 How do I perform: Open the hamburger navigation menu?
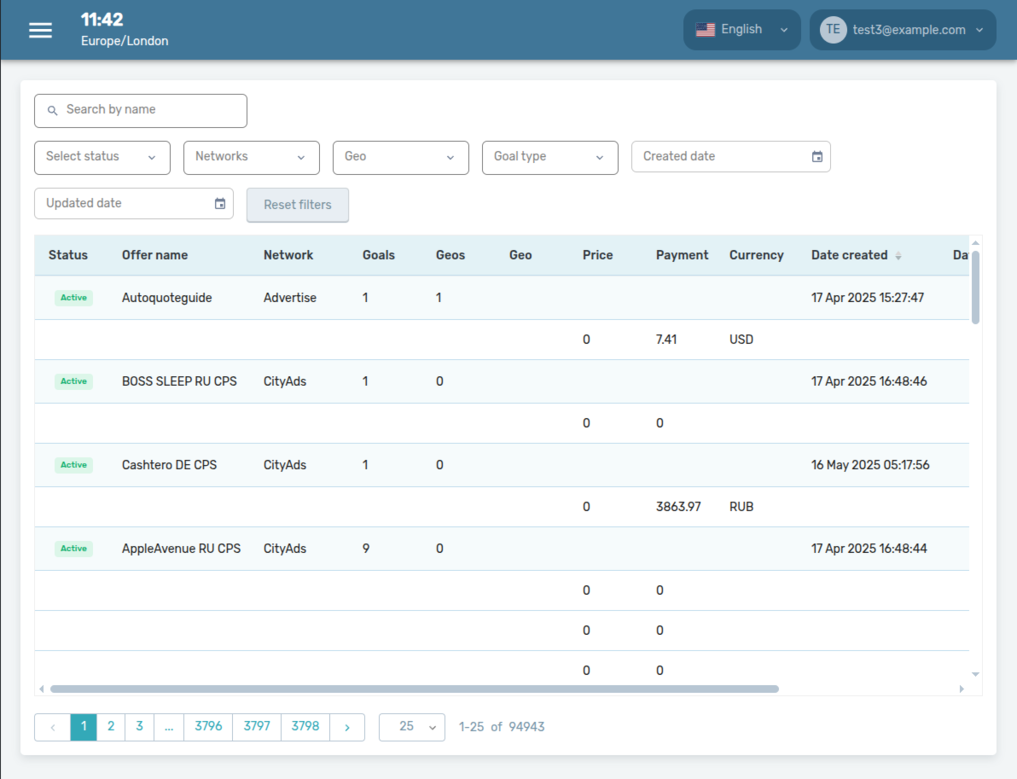coord(40,30)
